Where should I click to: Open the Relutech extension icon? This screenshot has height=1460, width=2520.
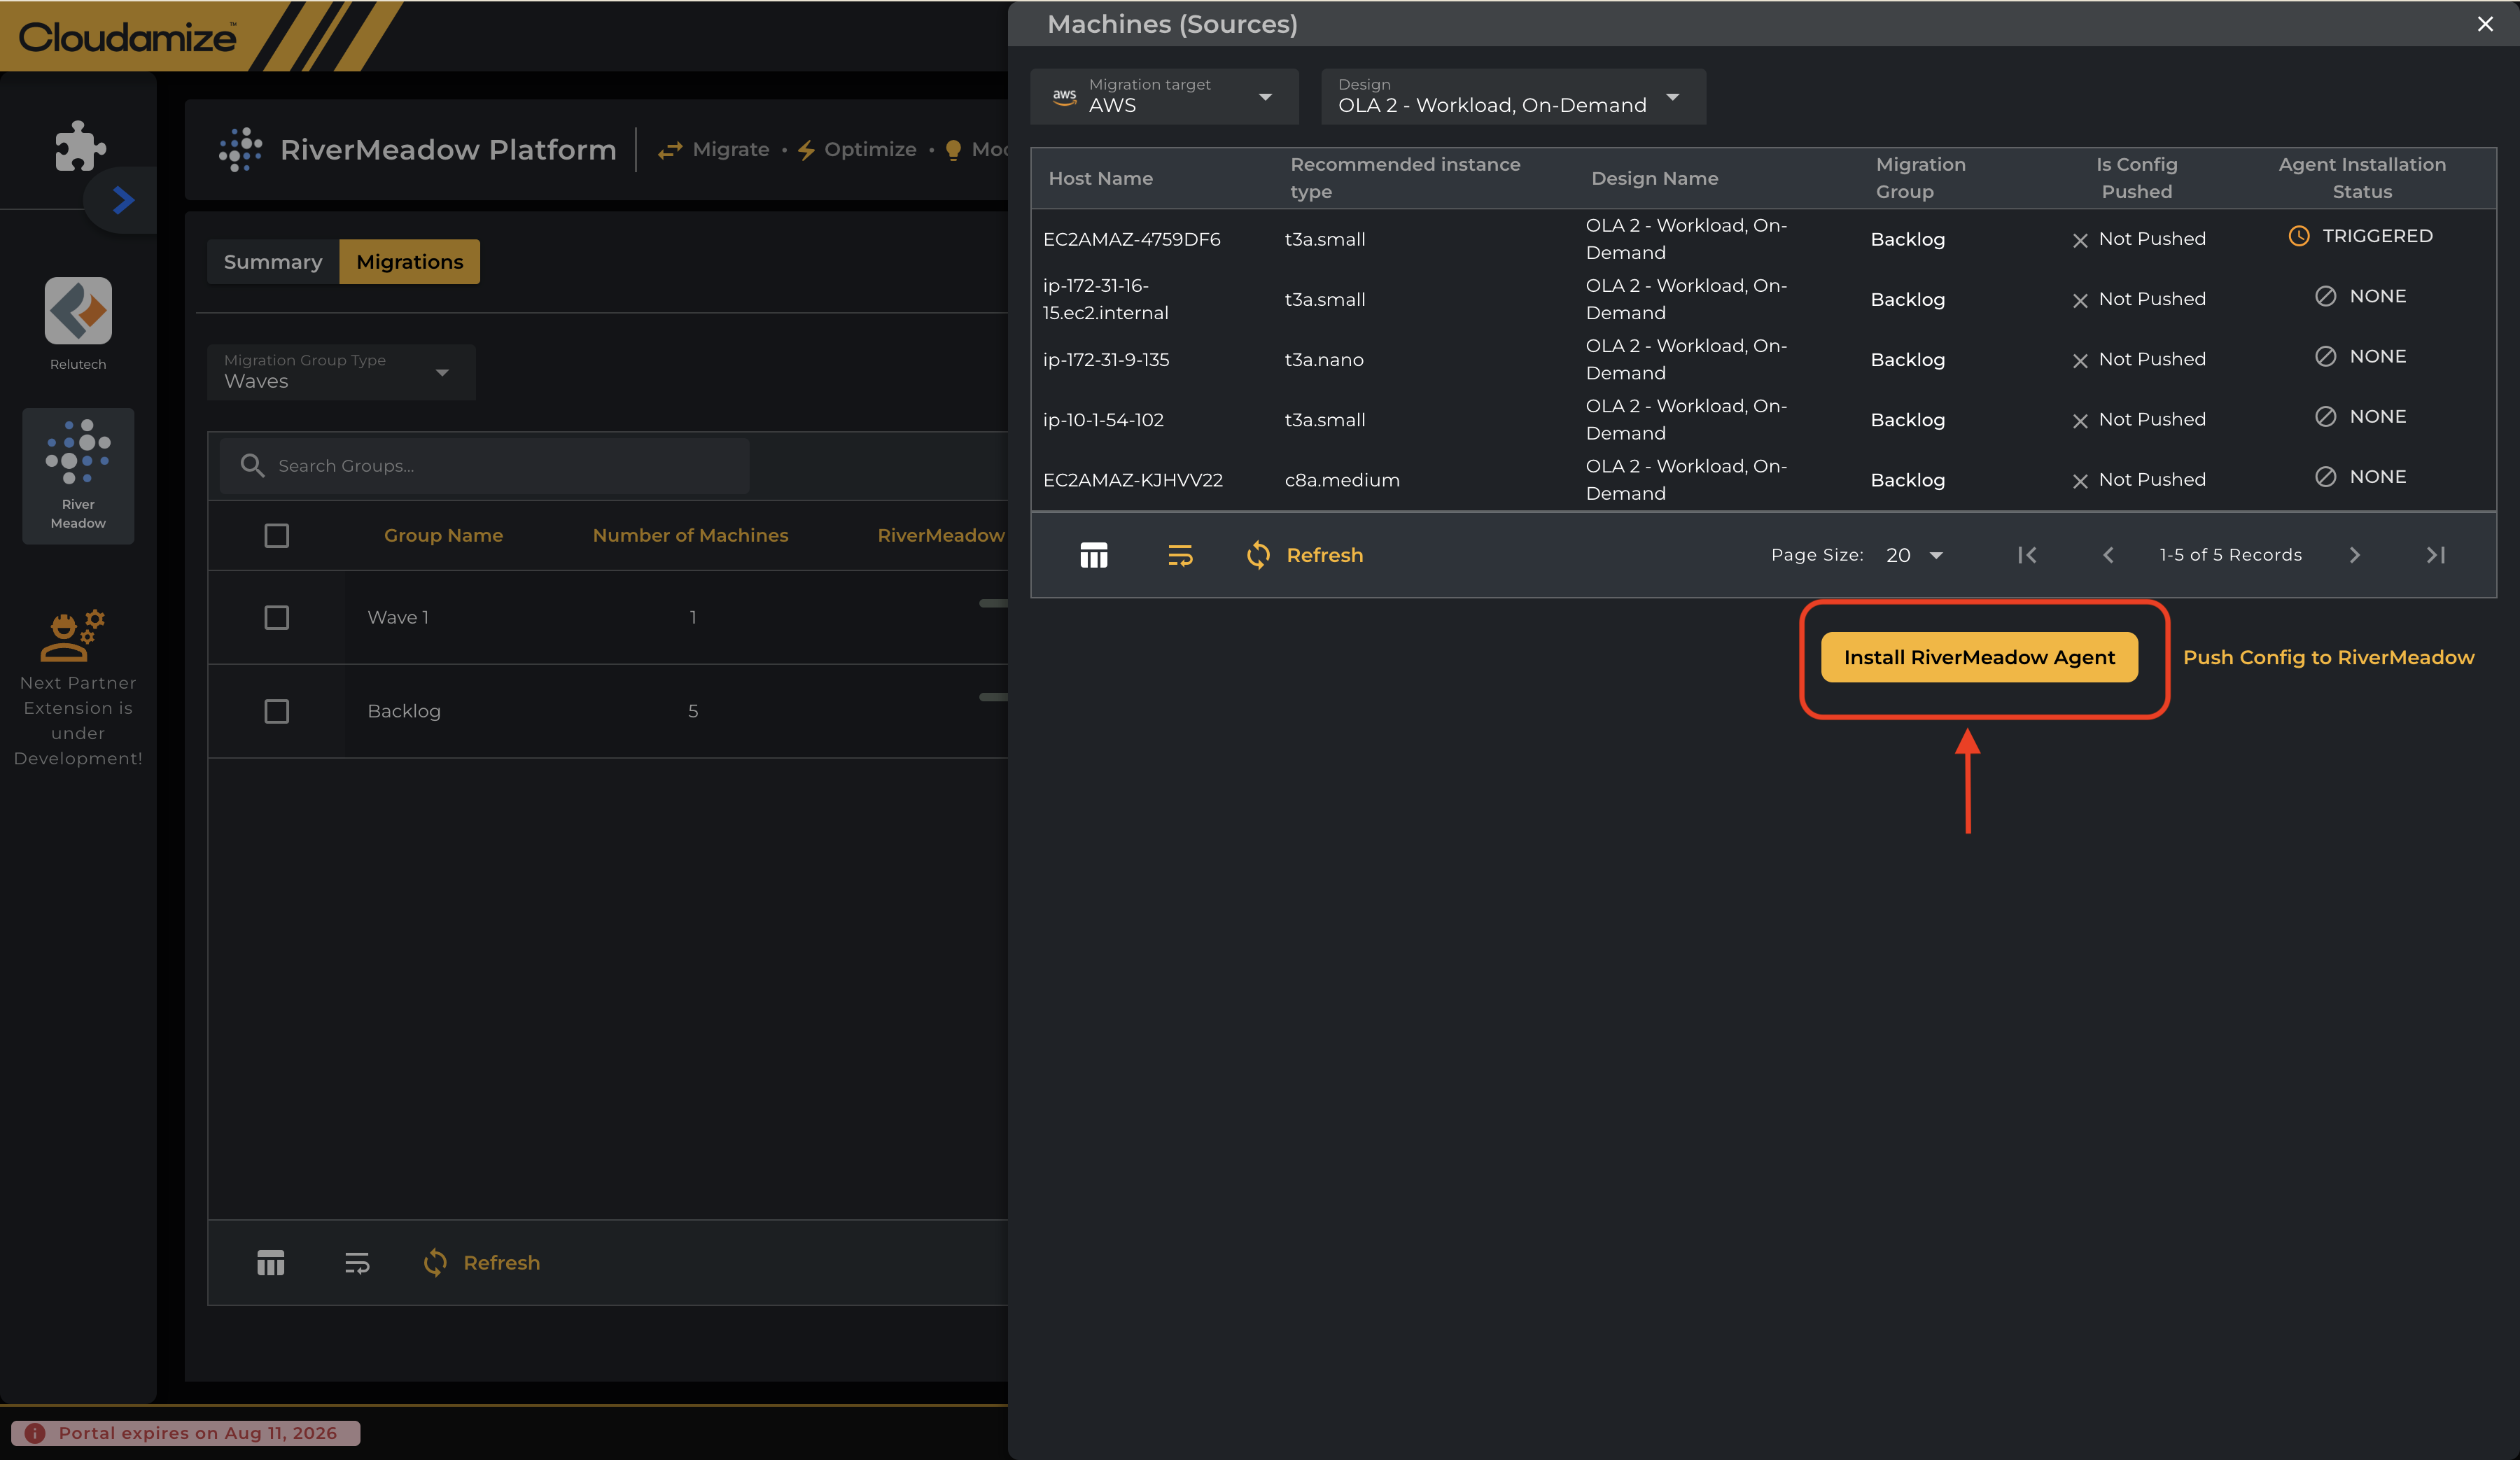pos(78,311)
